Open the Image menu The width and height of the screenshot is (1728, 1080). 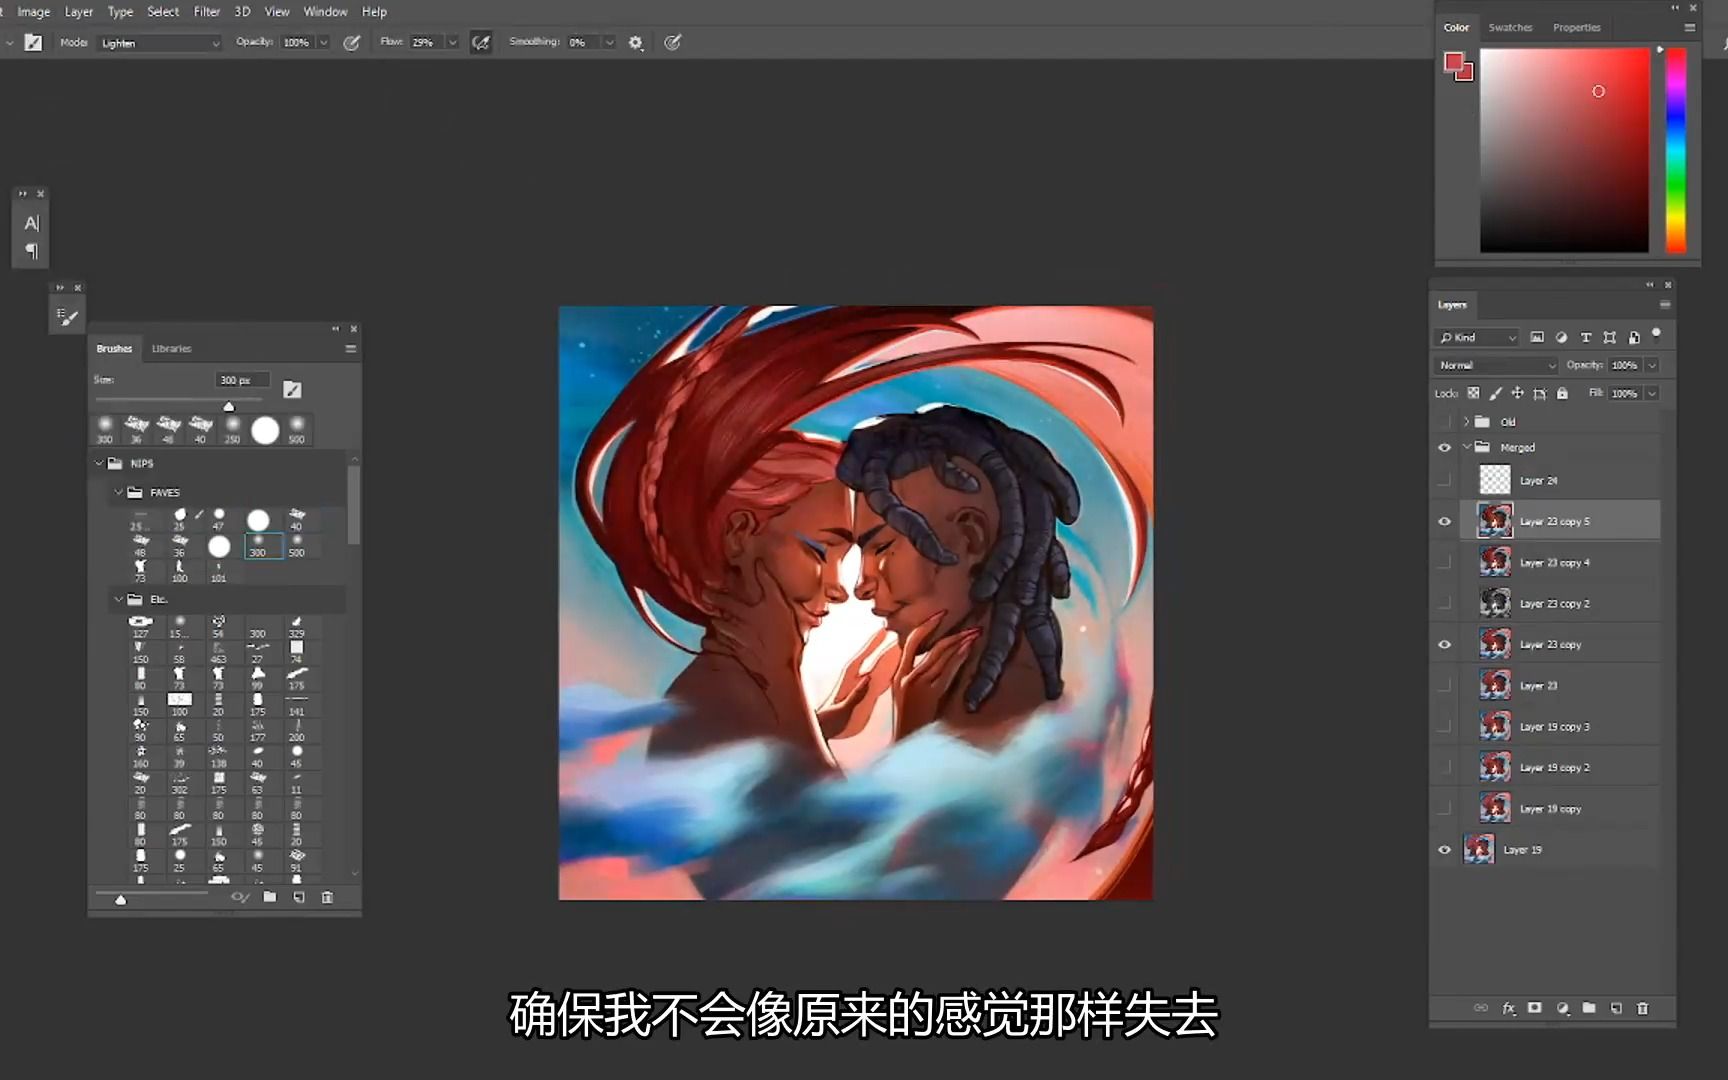(x=33, y=12)
